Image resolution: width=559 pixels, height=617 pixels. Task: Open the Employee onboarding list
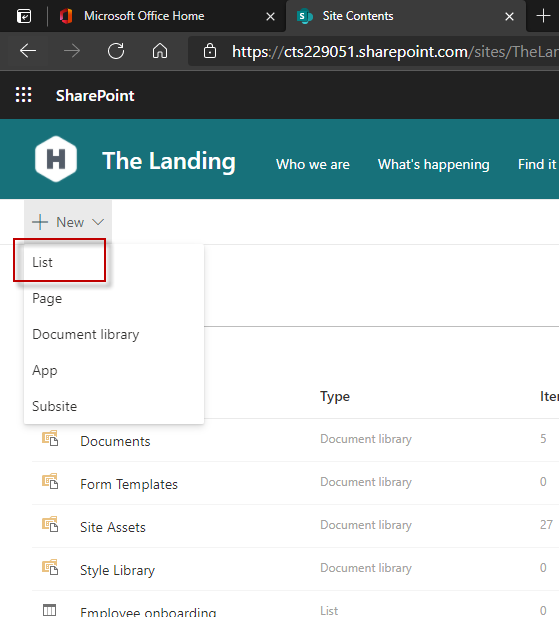(148, 612)
